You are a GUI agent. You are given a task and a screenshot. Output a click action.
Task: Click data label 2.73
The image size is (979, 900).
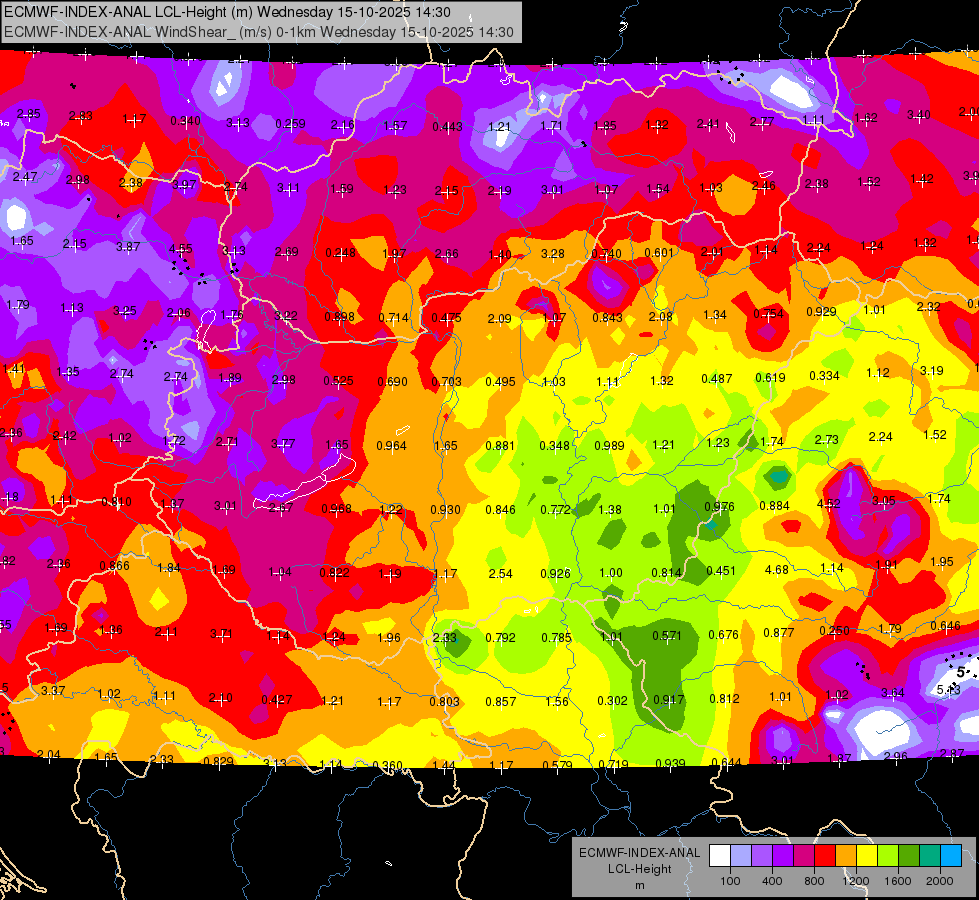(826, 440)
